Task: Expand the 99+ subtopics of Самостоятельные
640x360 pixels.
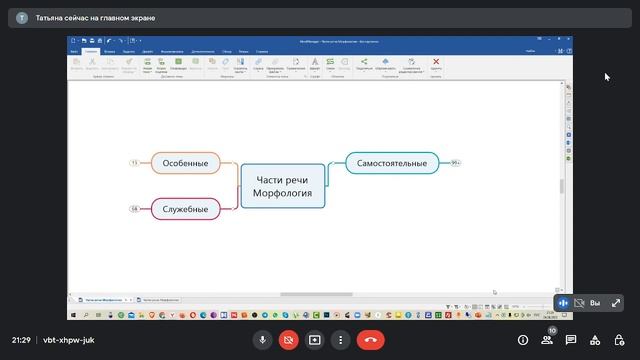Action: click(x=455, y=163)
